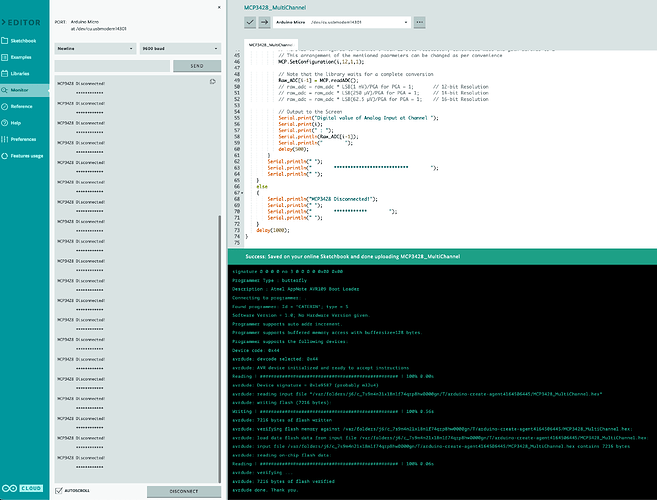Viewport: 657px width, 500px height.
Task: Click the MCP.SetConfiguration code on line 46
Action: click(x=321, y=62)
